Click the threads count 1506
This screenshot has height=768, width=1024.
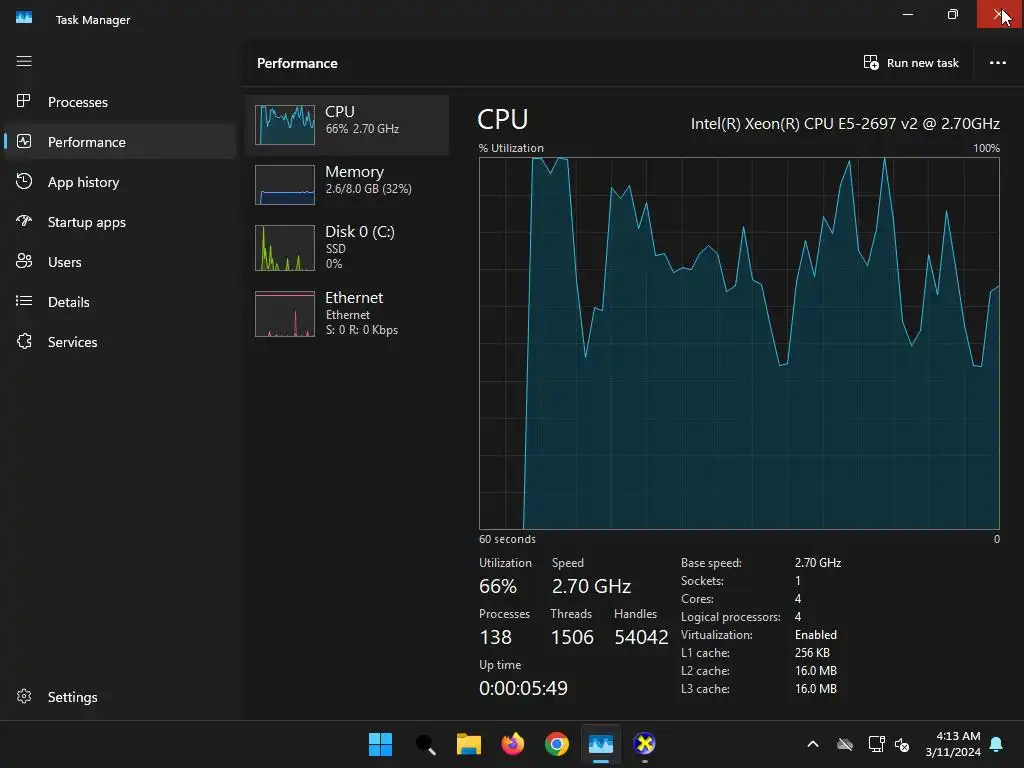pyautogui.click(x=572, y=637)
